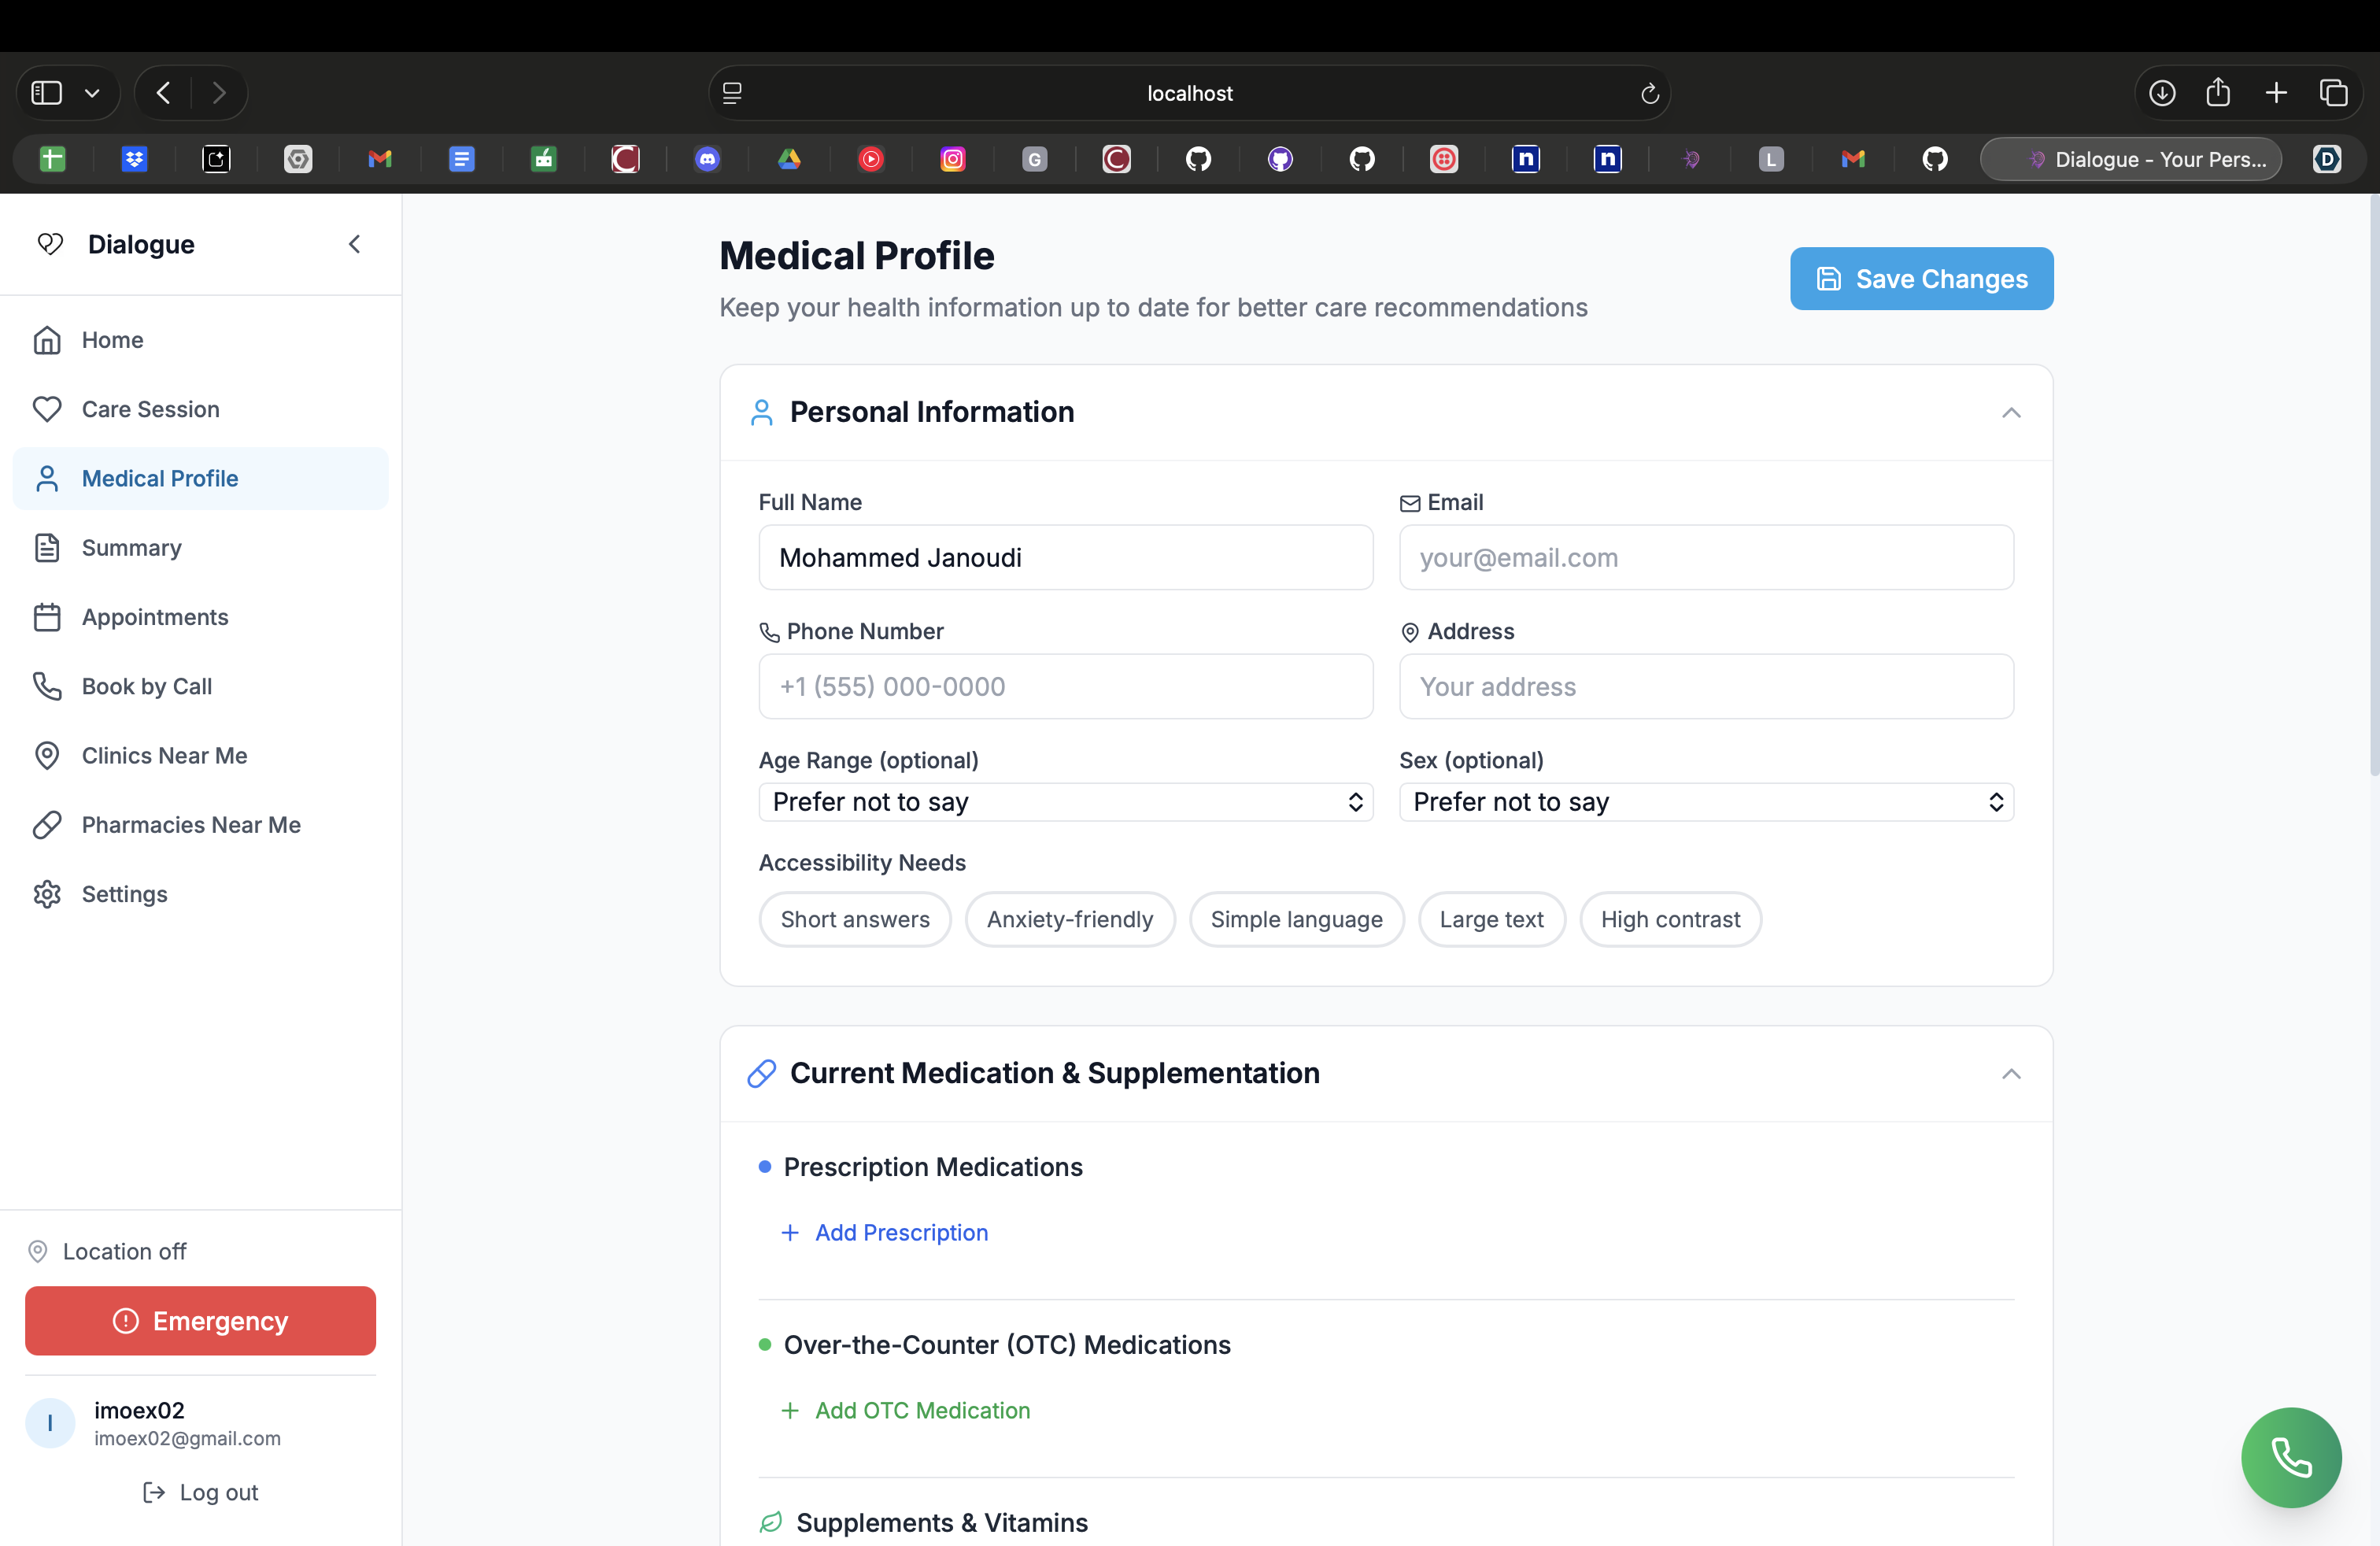Click the browser share icon
Viewport: 2380px width, 1546px height.
(2218, 93)
